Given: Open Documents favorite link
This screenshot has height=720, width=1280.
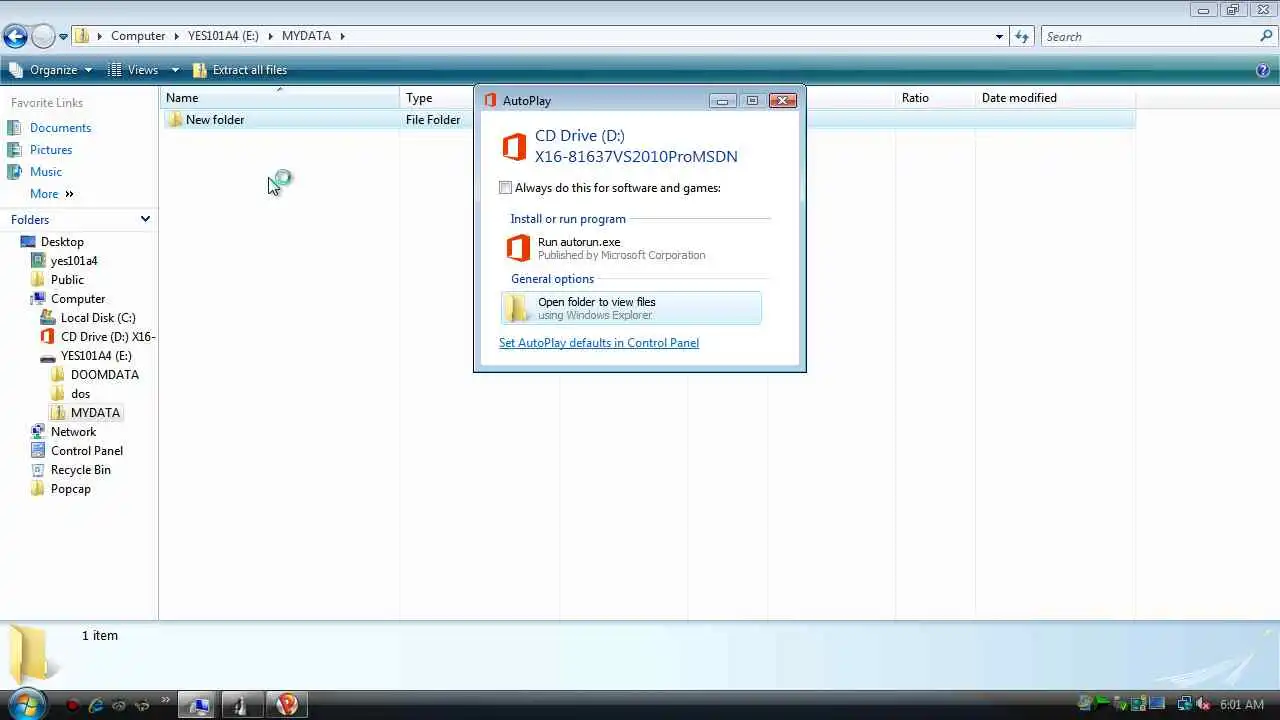Looking at the screenshot, I should (x=60, y=128).
